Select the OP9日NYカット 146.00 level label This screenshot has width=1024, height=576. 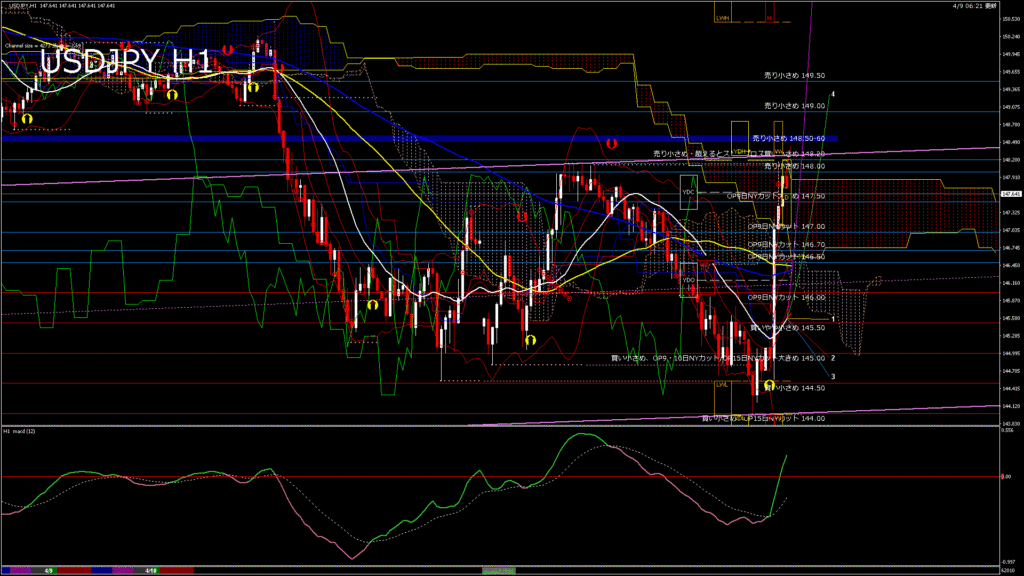point(786,297)
